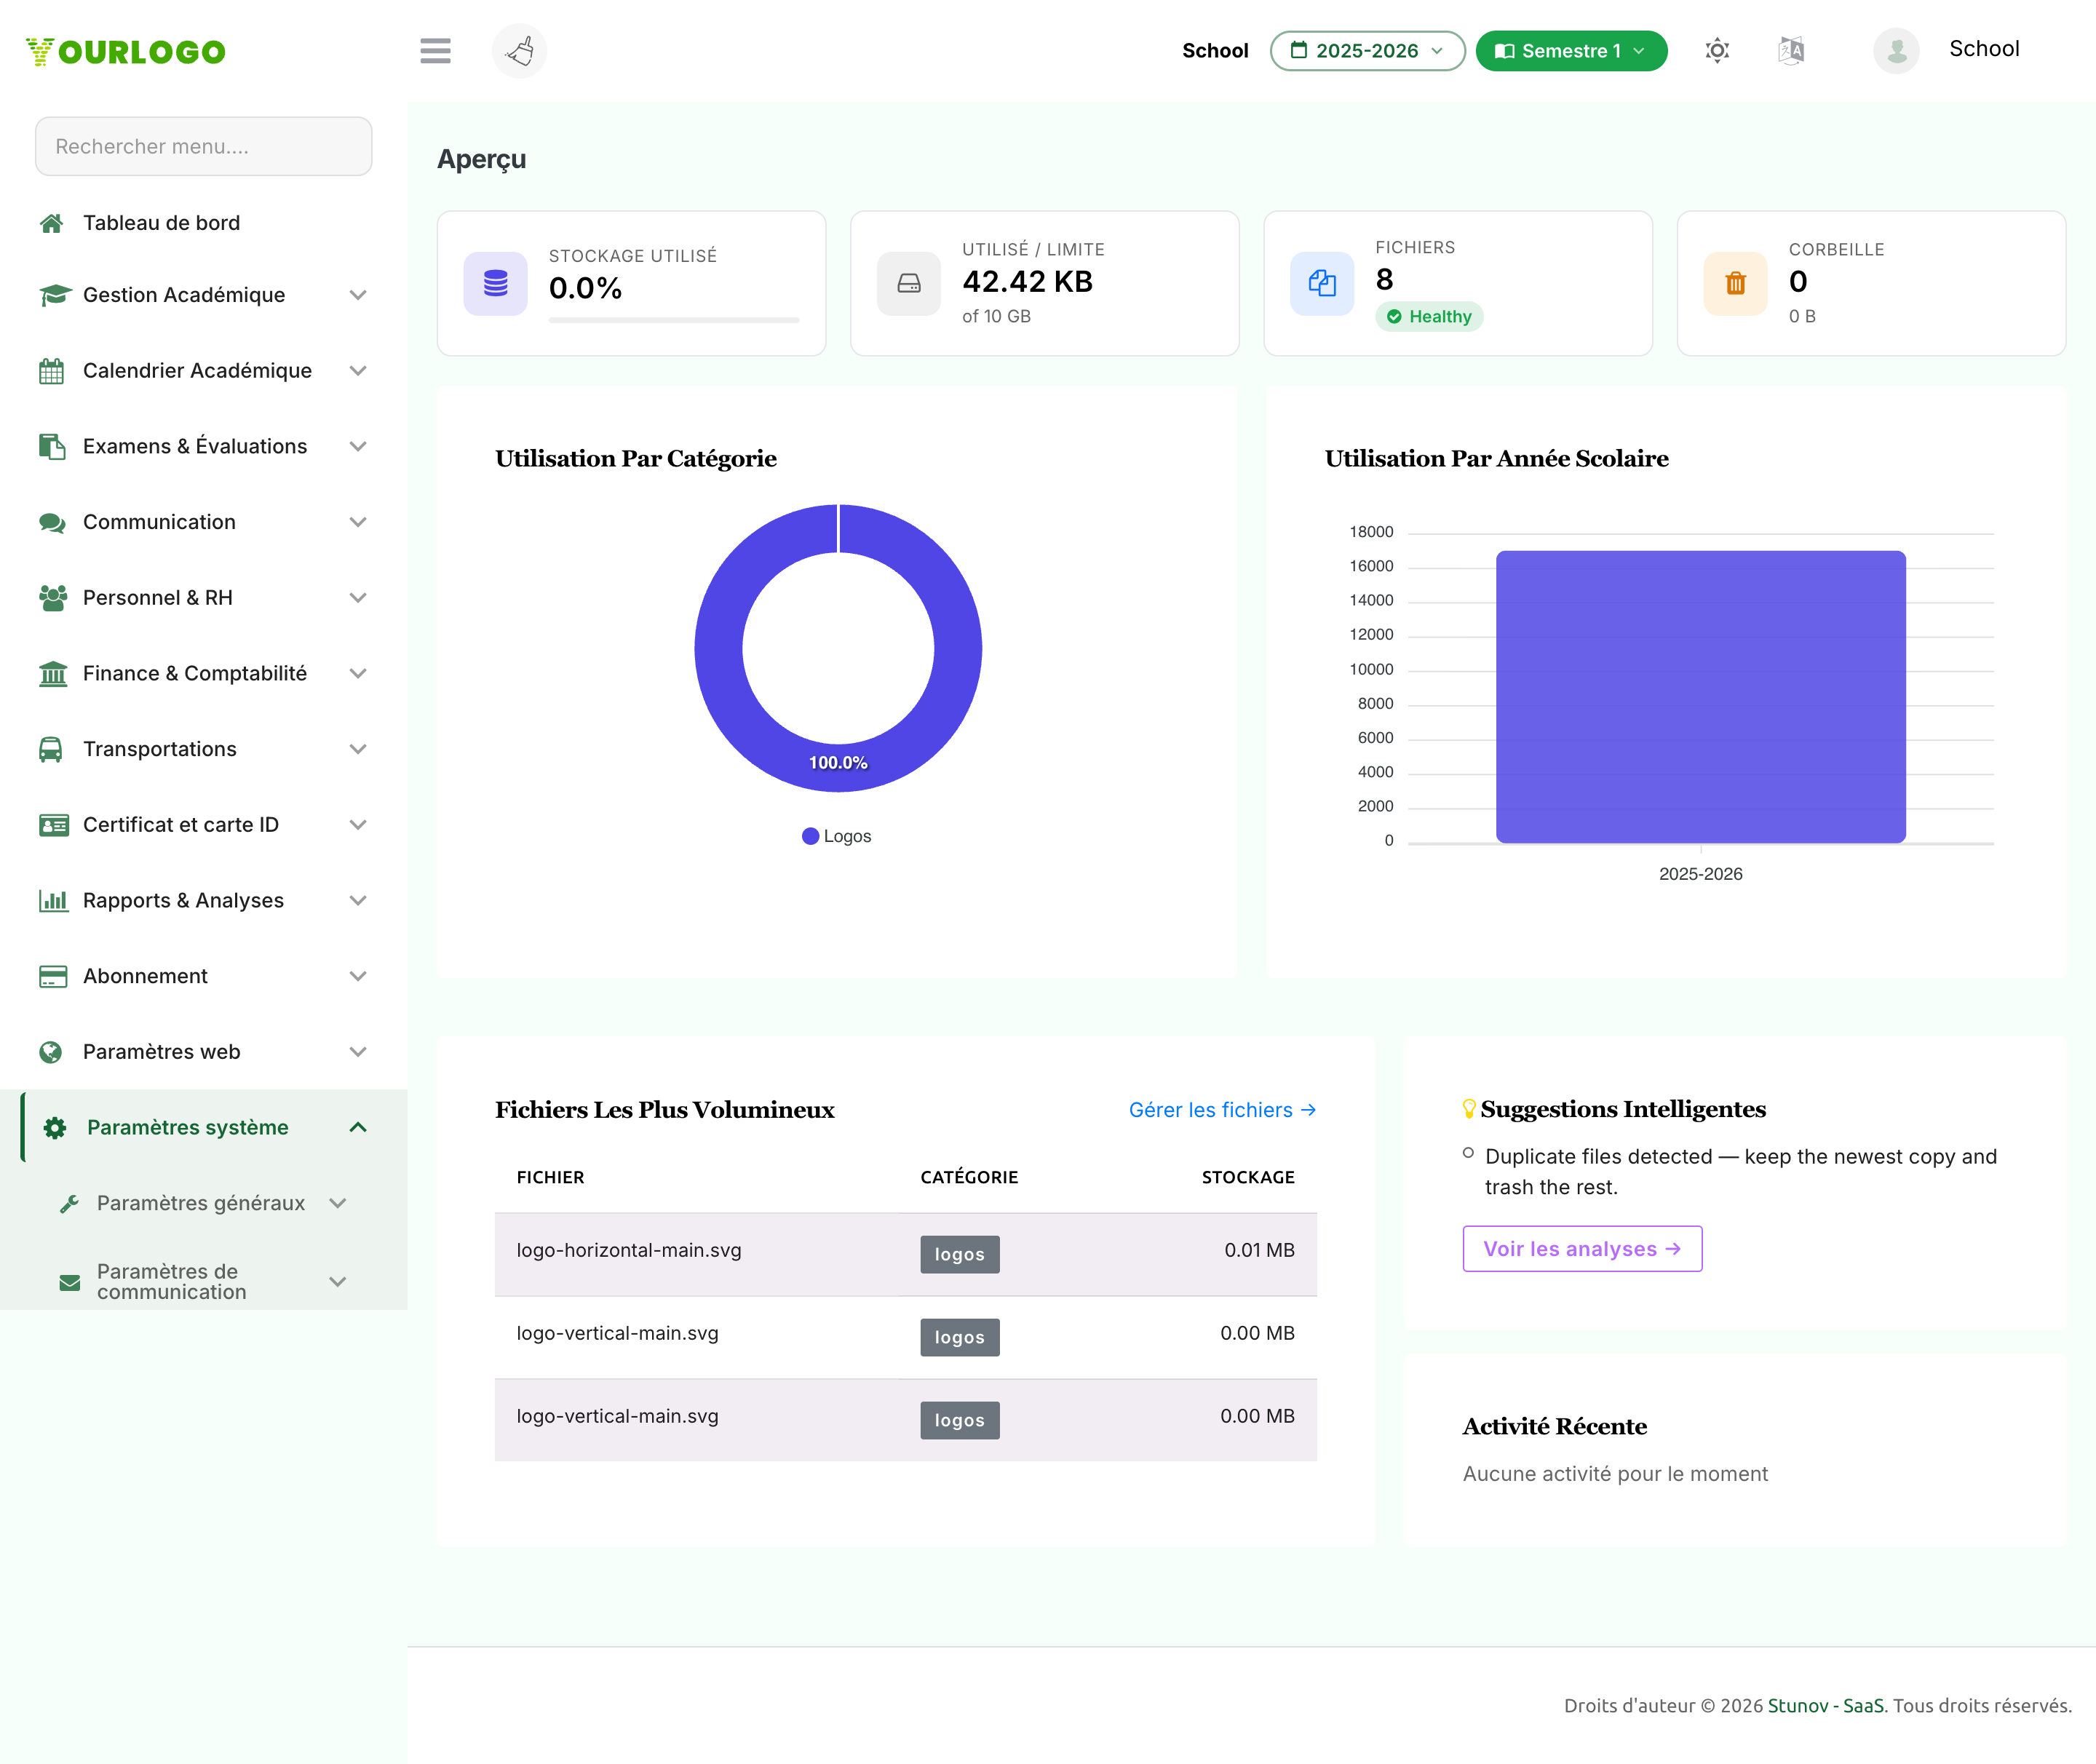
Task: Click the STOCKAGE column header
Action: click(x=1248, y=1178)
